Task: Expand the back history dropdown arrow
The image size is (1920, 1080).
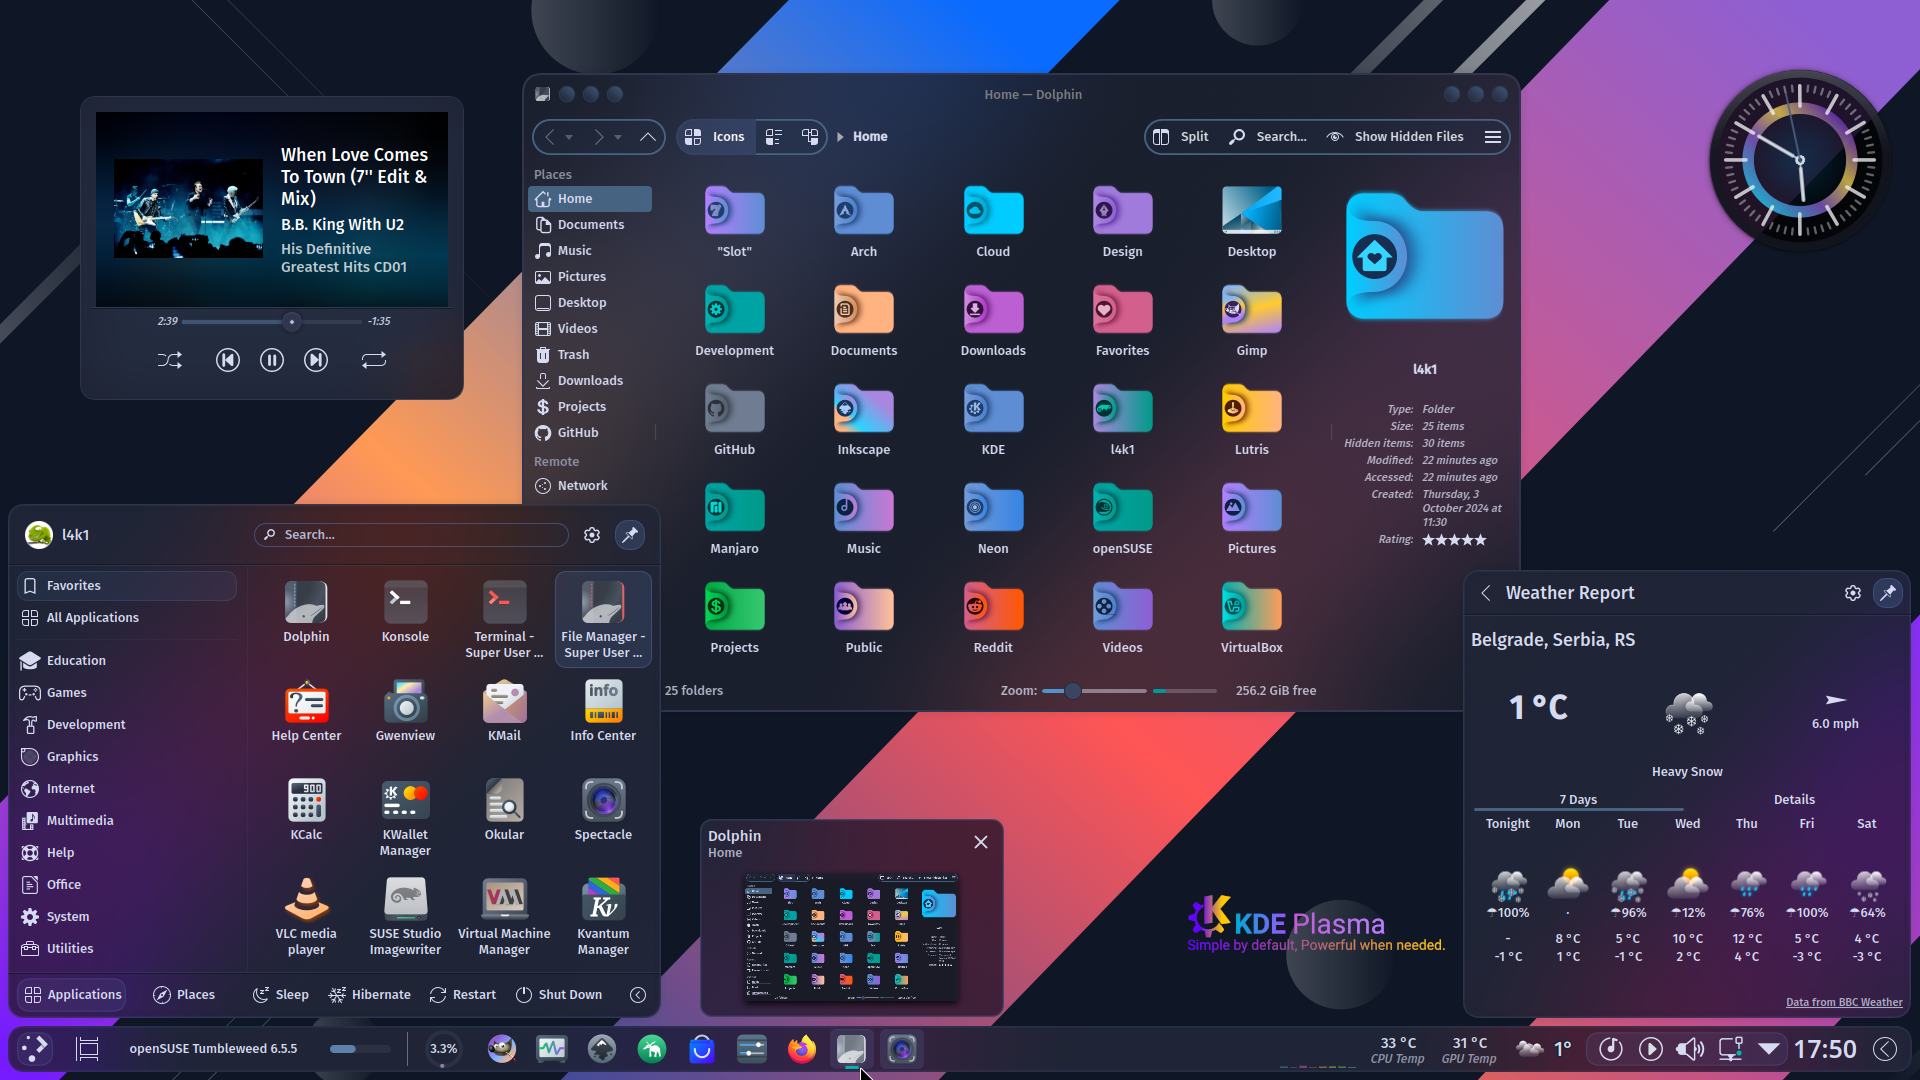Action: click(569, 137)
